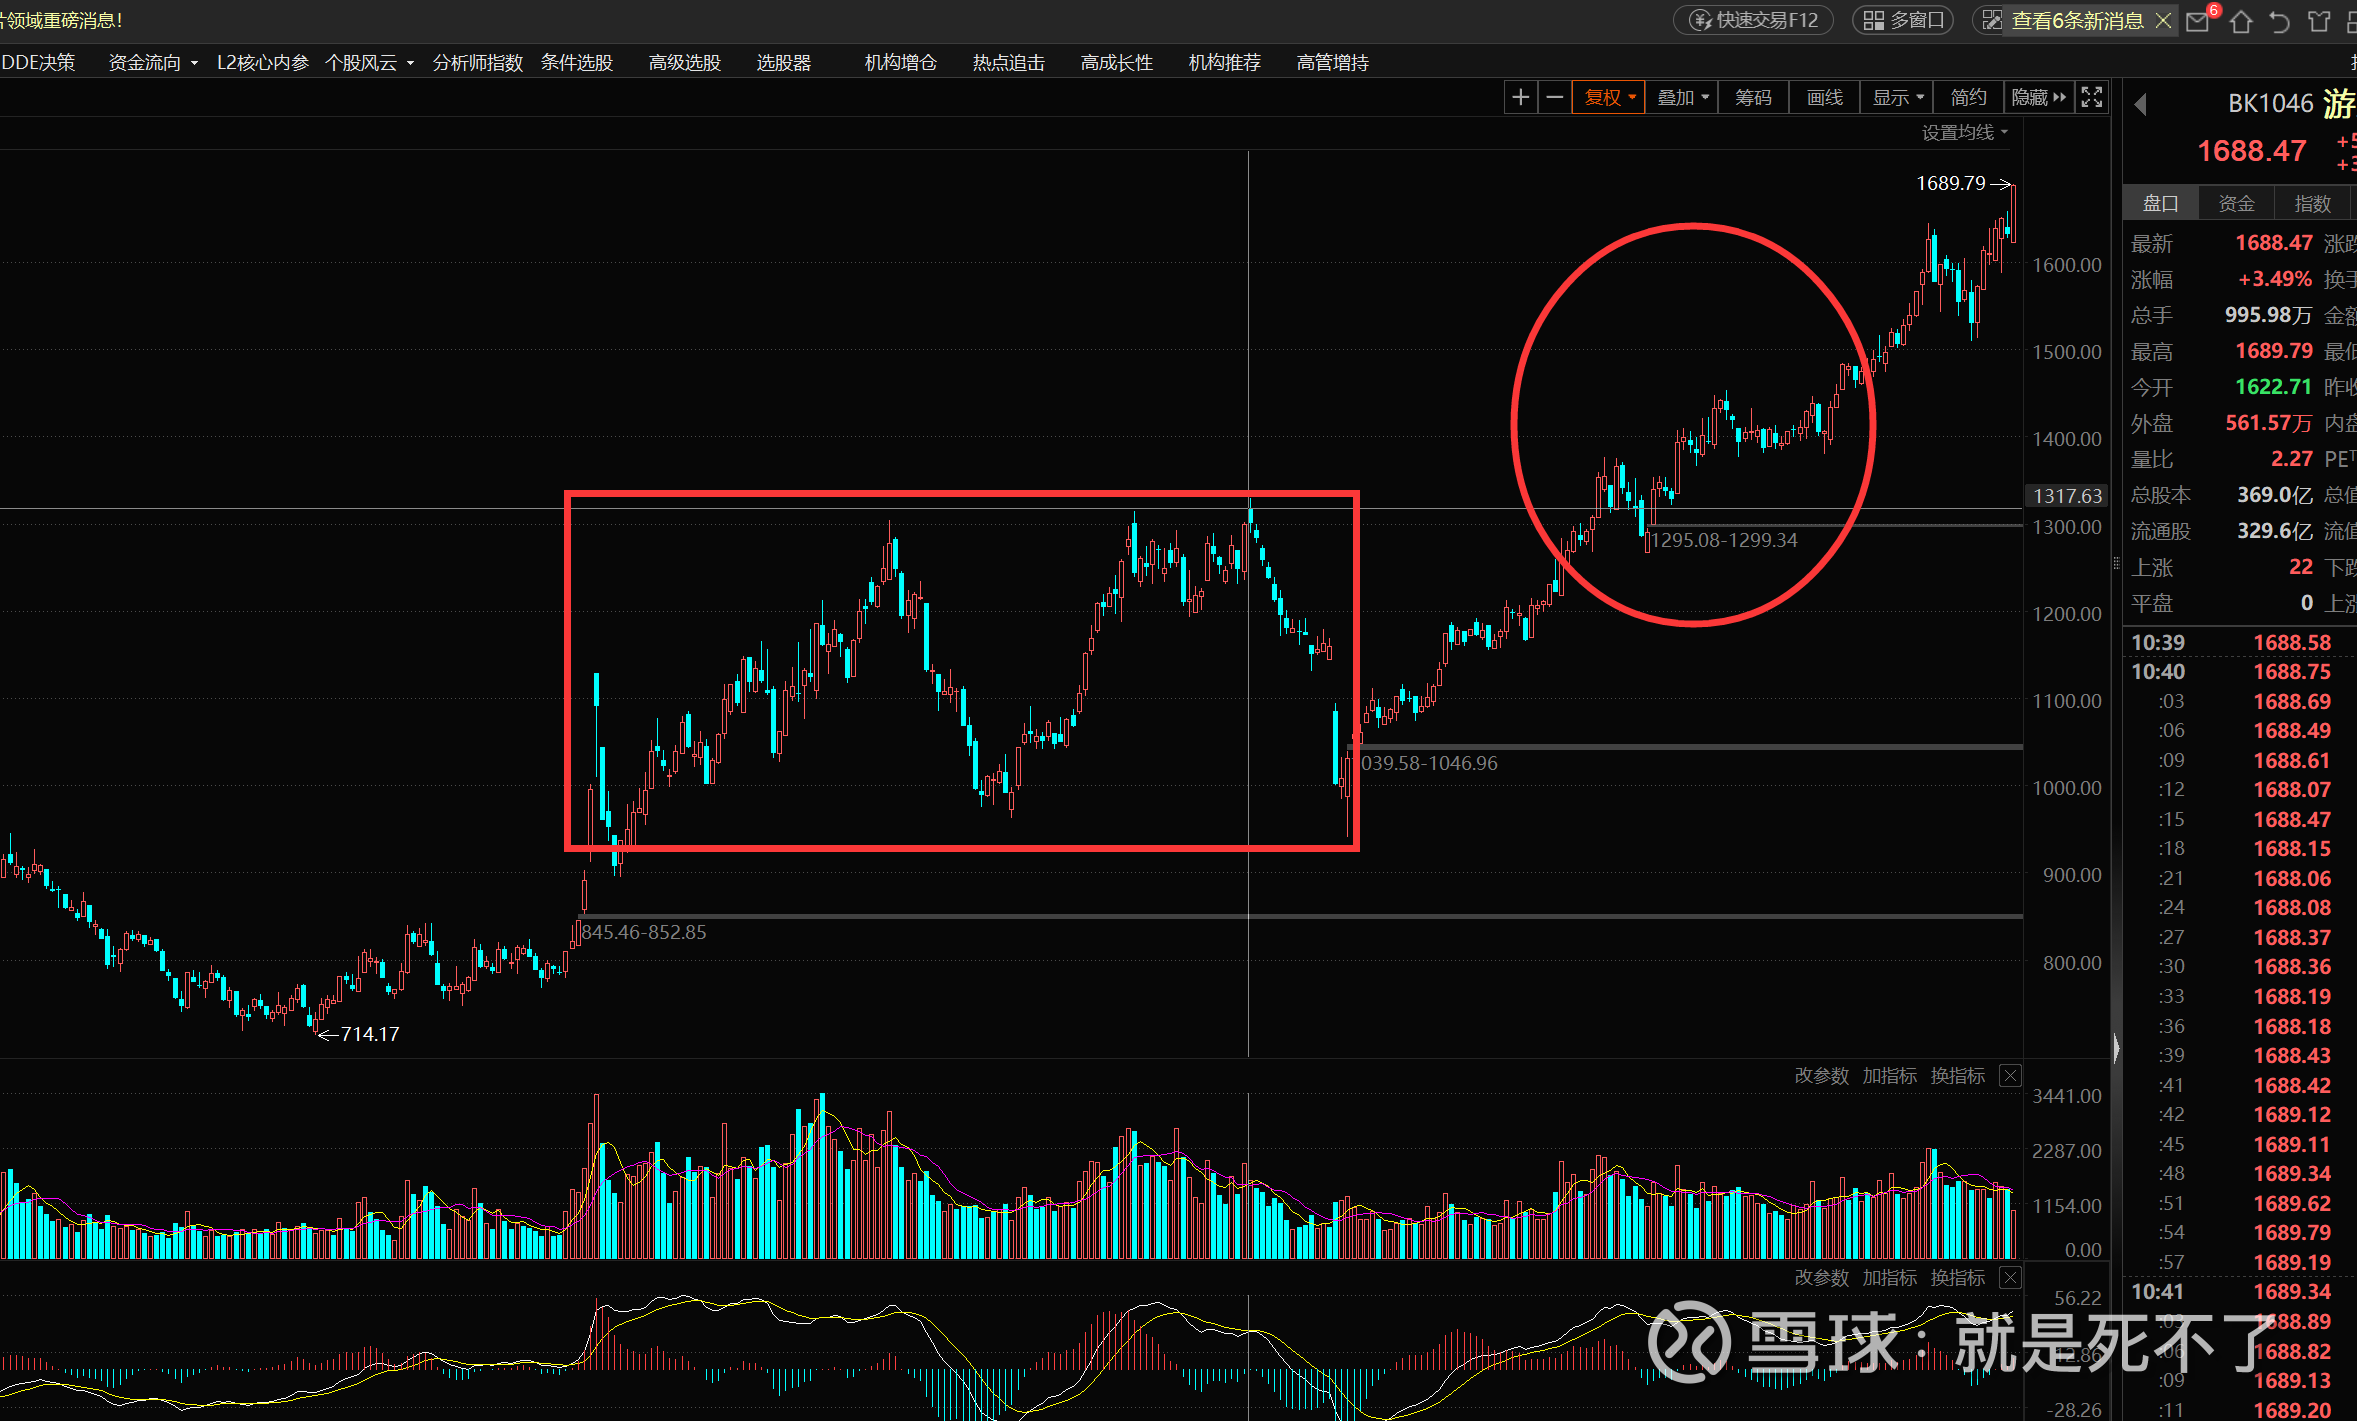Toggle 简约 simple mode
The height and width of the screenshot is (1421, 2357).
tap(1968, 97)
